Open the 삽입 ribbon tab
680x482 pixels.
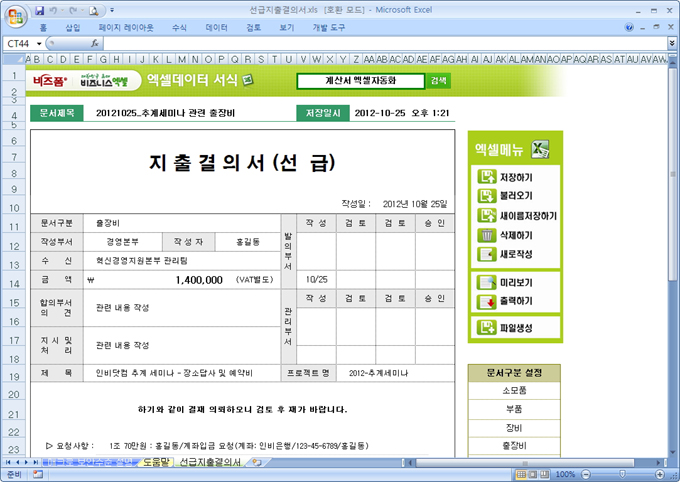[73, 28]
